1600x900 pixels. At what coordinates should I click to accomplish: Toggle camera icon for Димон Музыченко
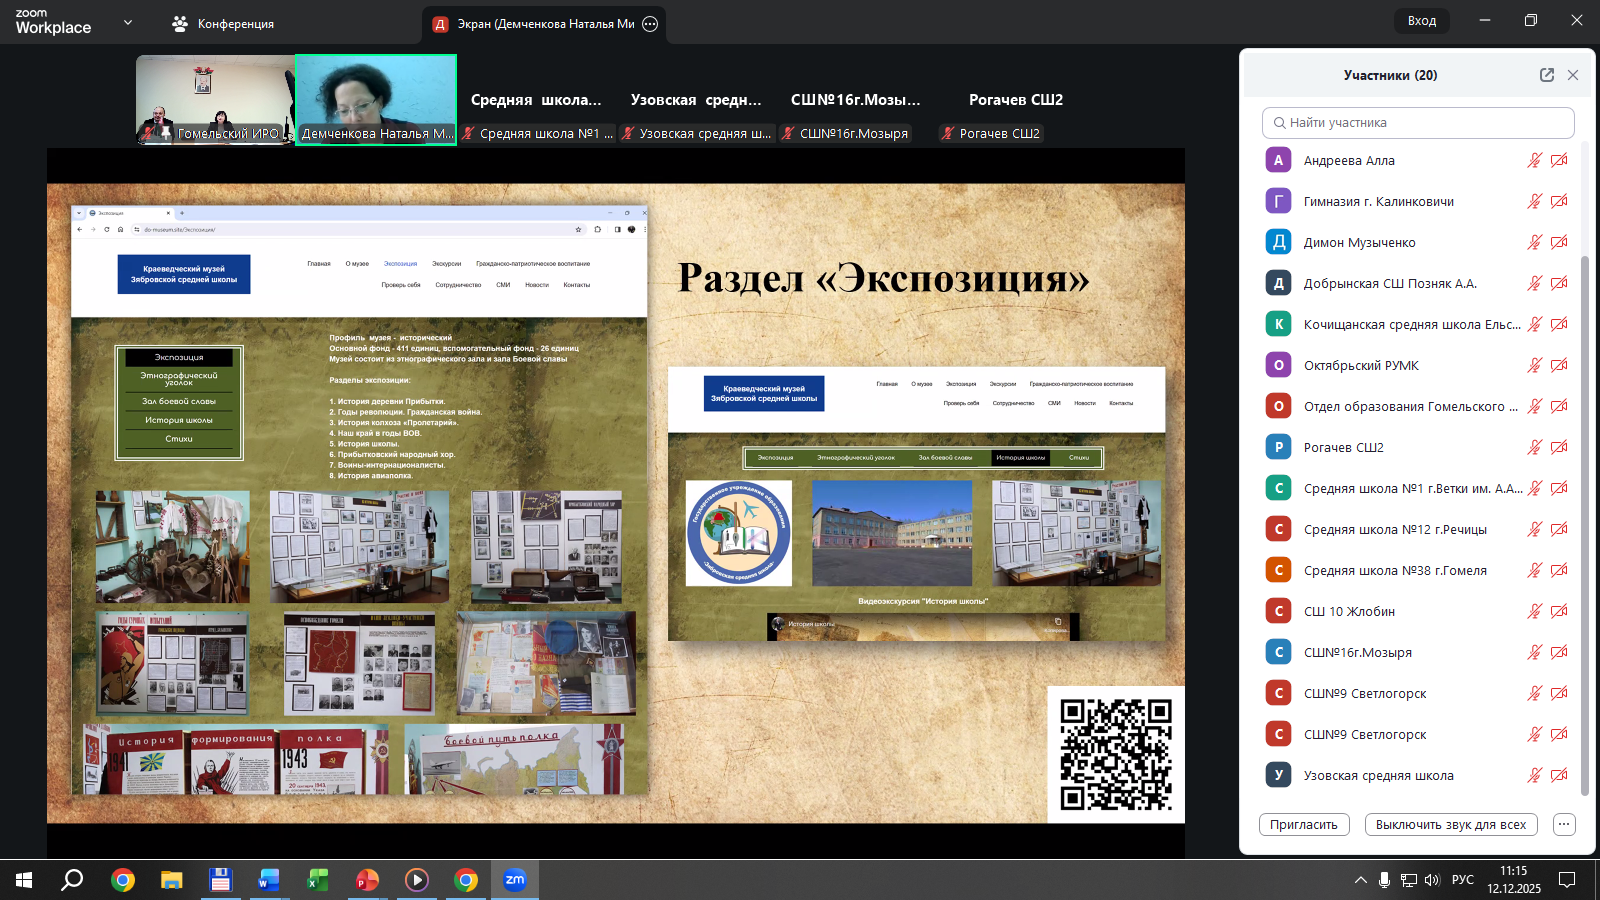(1559, 242)
